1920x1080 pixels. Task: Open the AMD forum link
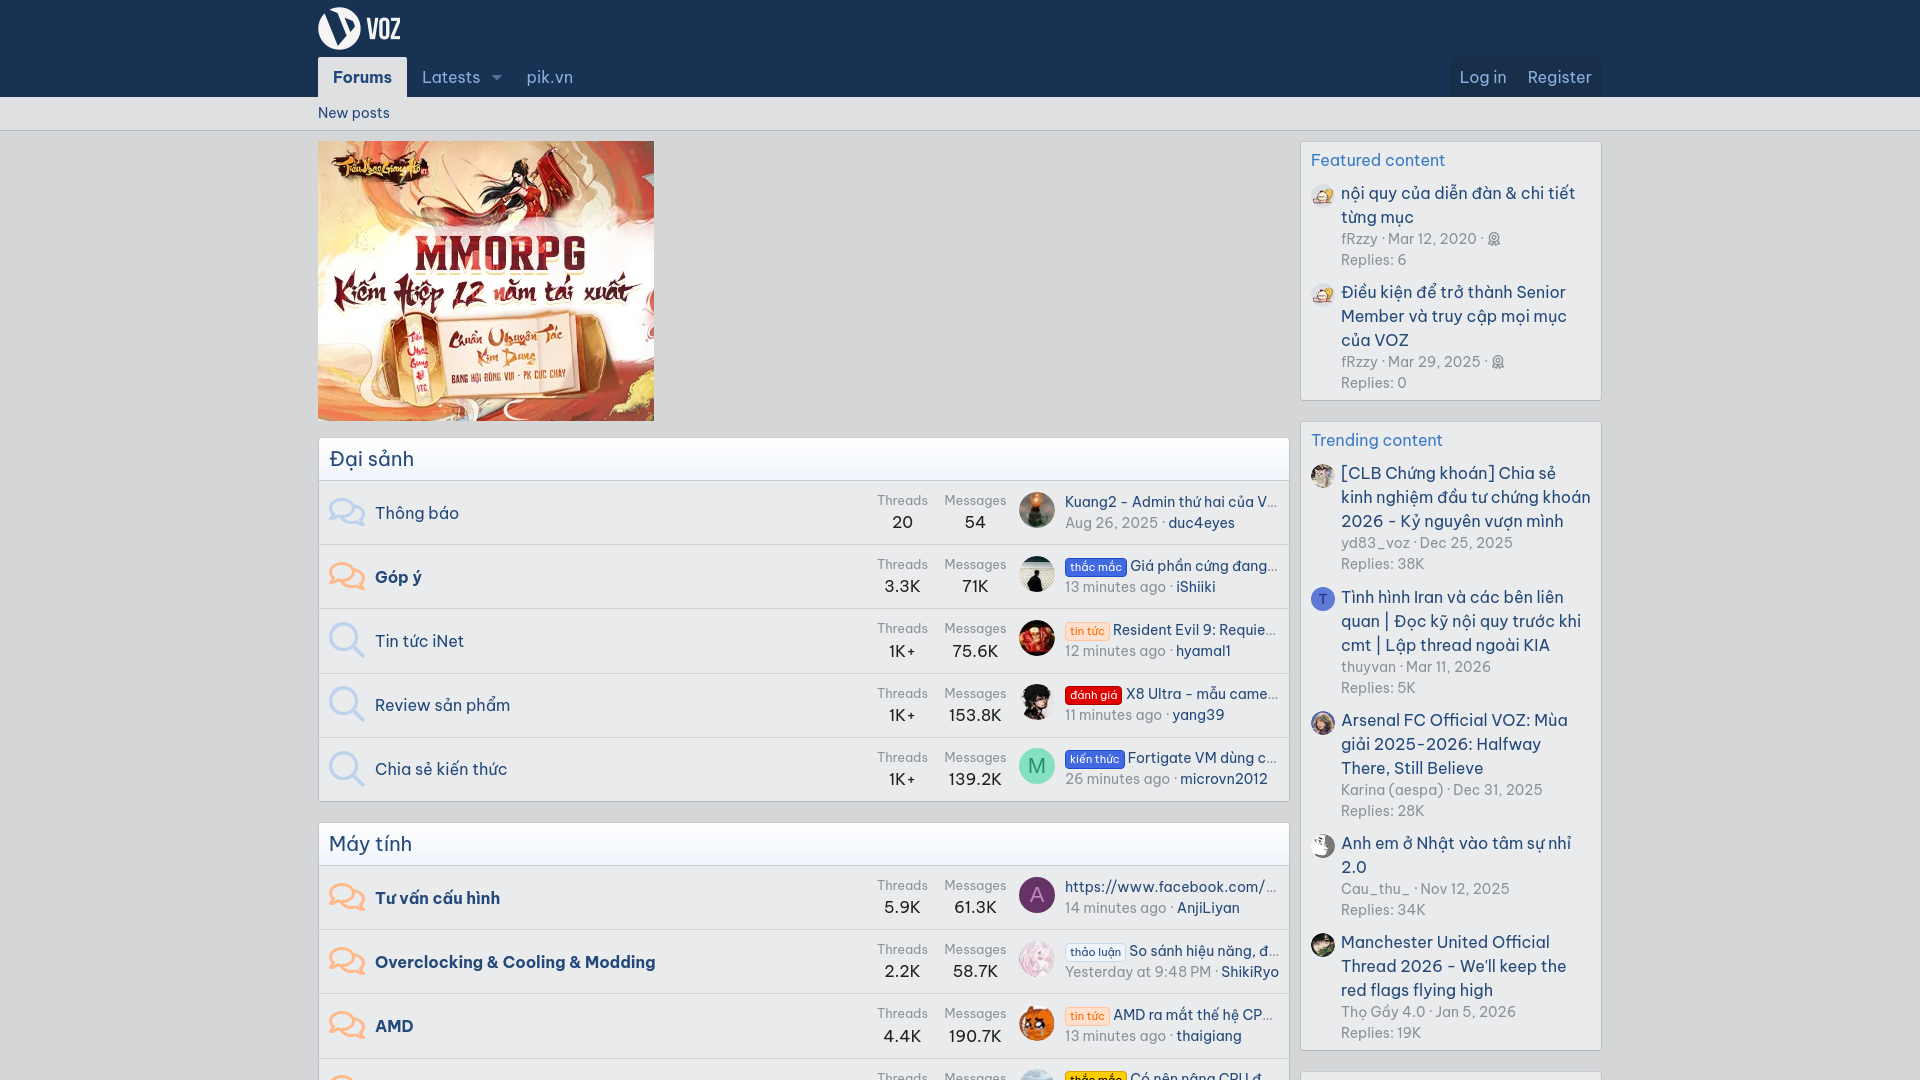[394, 1026]
